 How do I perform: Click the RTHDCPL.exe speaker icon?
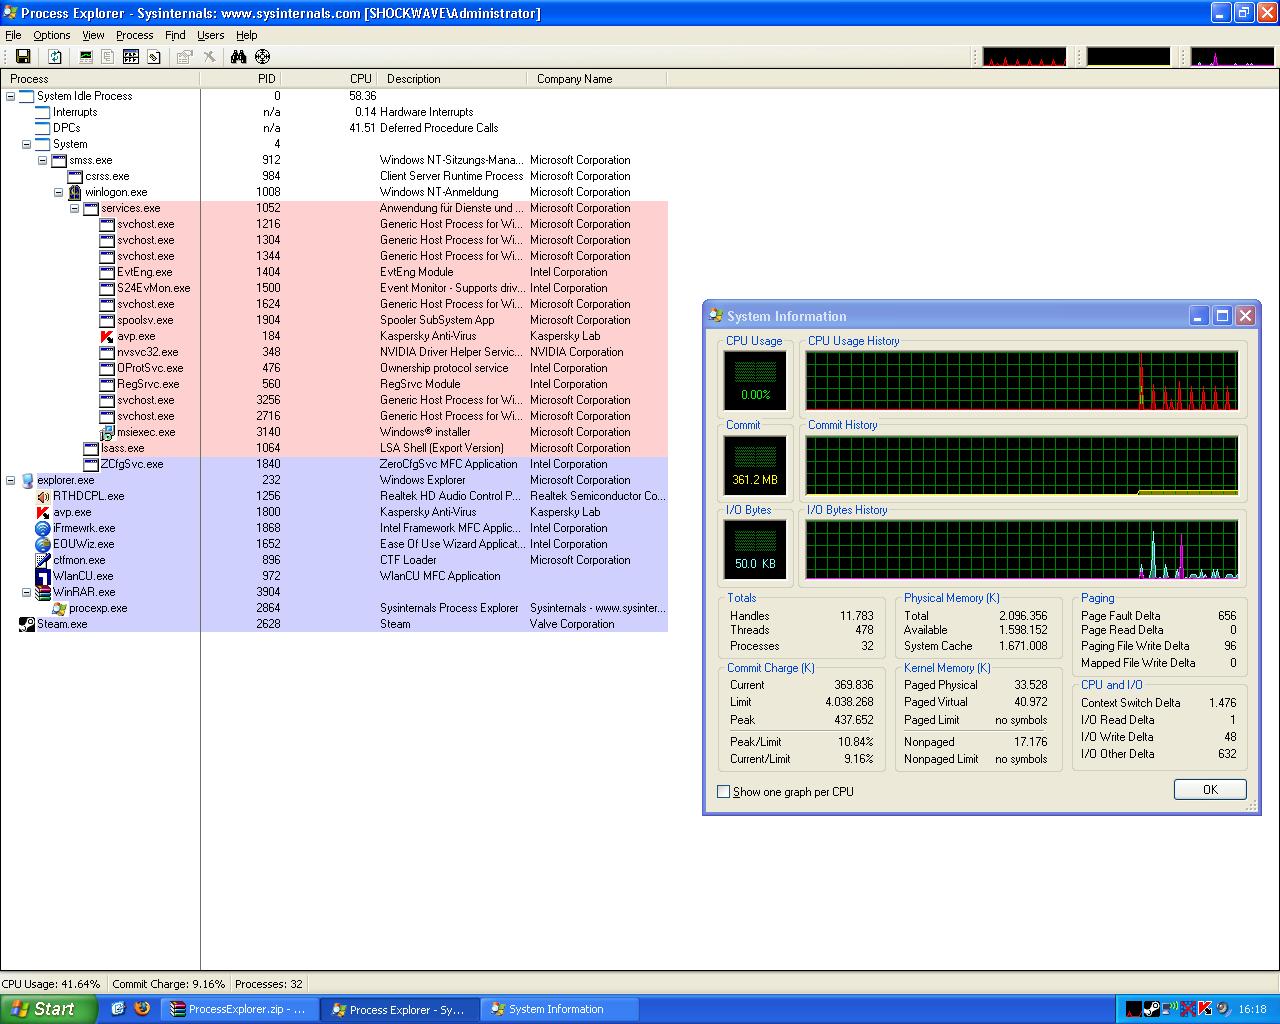coord(43,496)
